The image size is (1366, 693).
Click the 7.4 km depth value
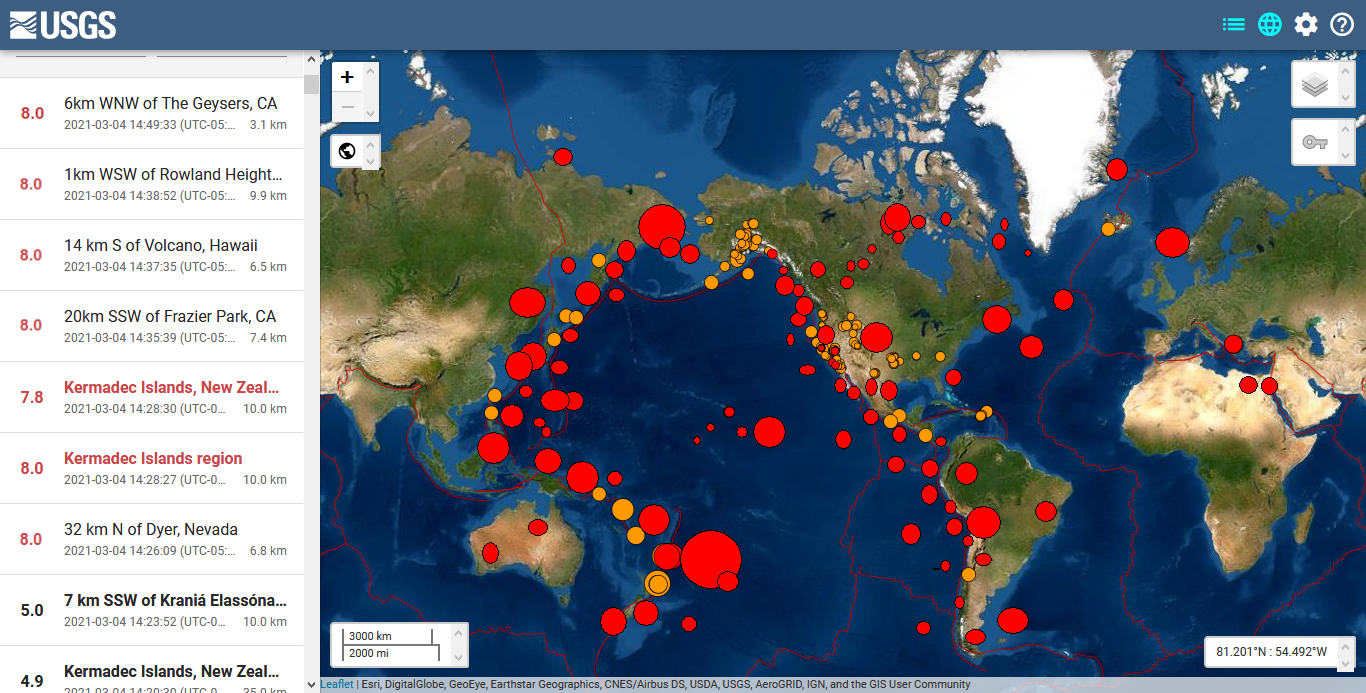point(268,338)
